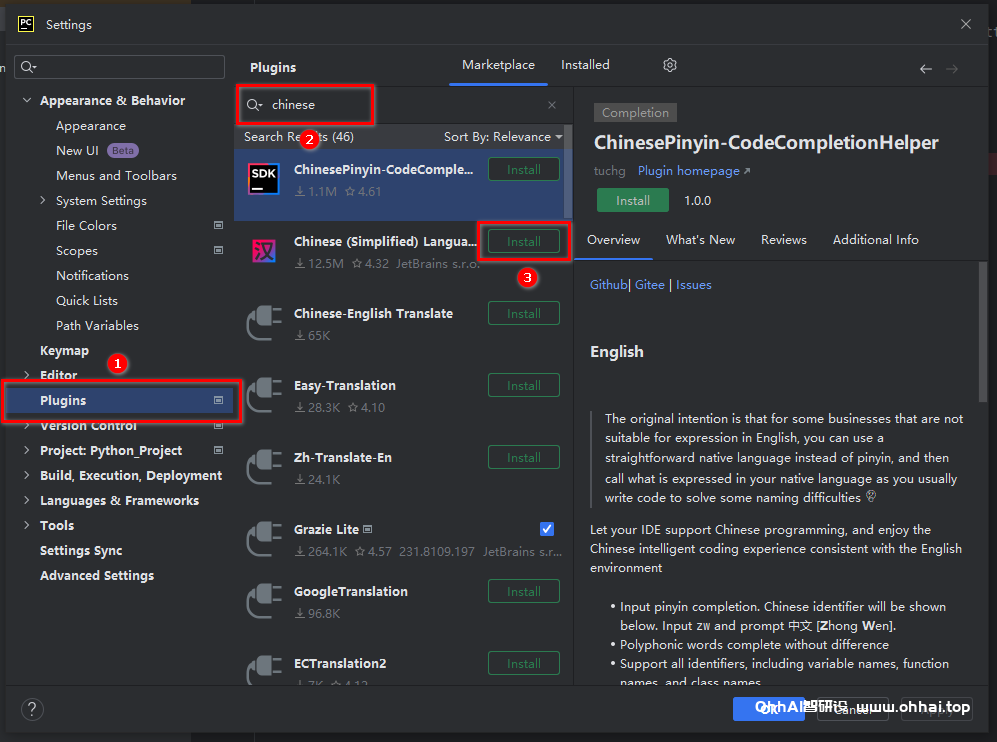Click the PyCharm logo in title bar
997x742 pixels.
(25, 24)
